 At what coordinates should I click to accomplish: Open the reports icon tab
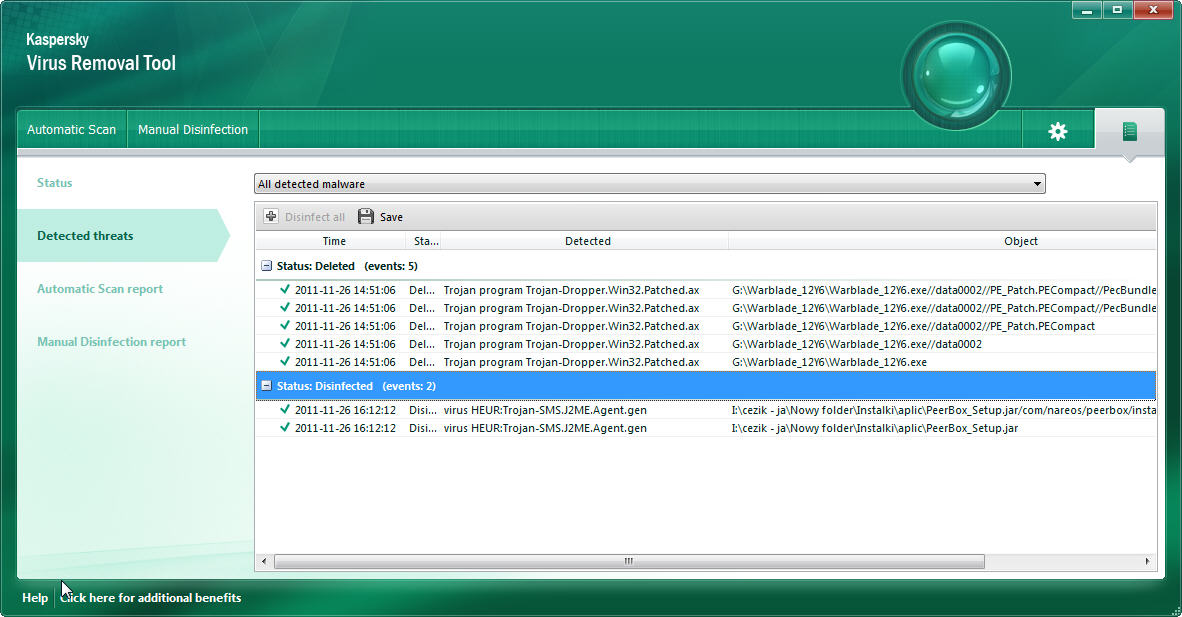(1129, 131)
